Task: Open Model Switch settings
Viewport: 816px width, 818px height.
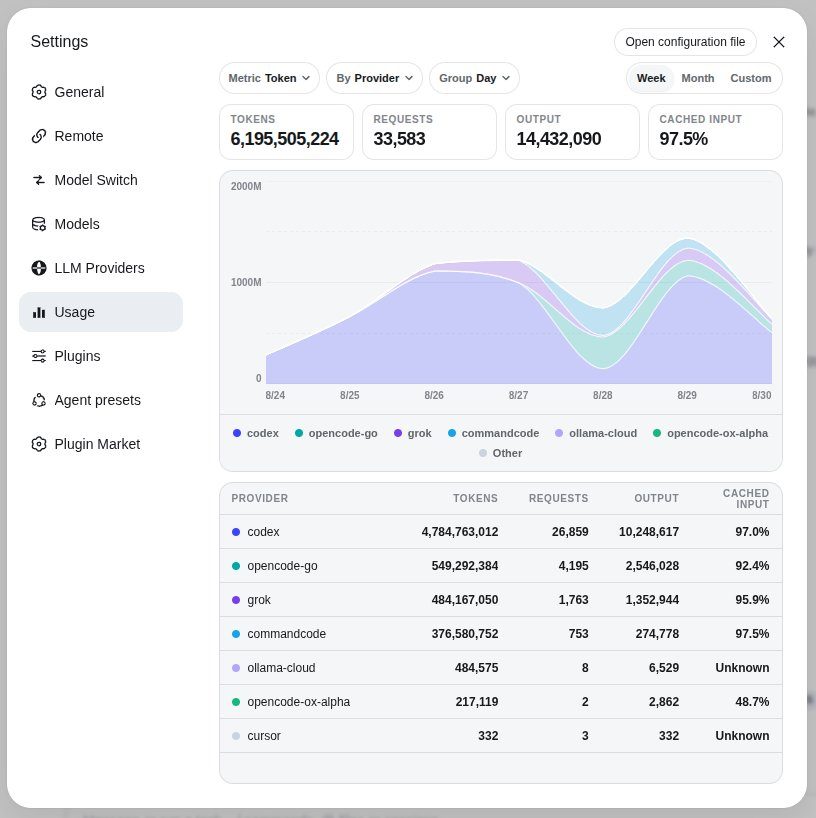Action: (101, 180)
